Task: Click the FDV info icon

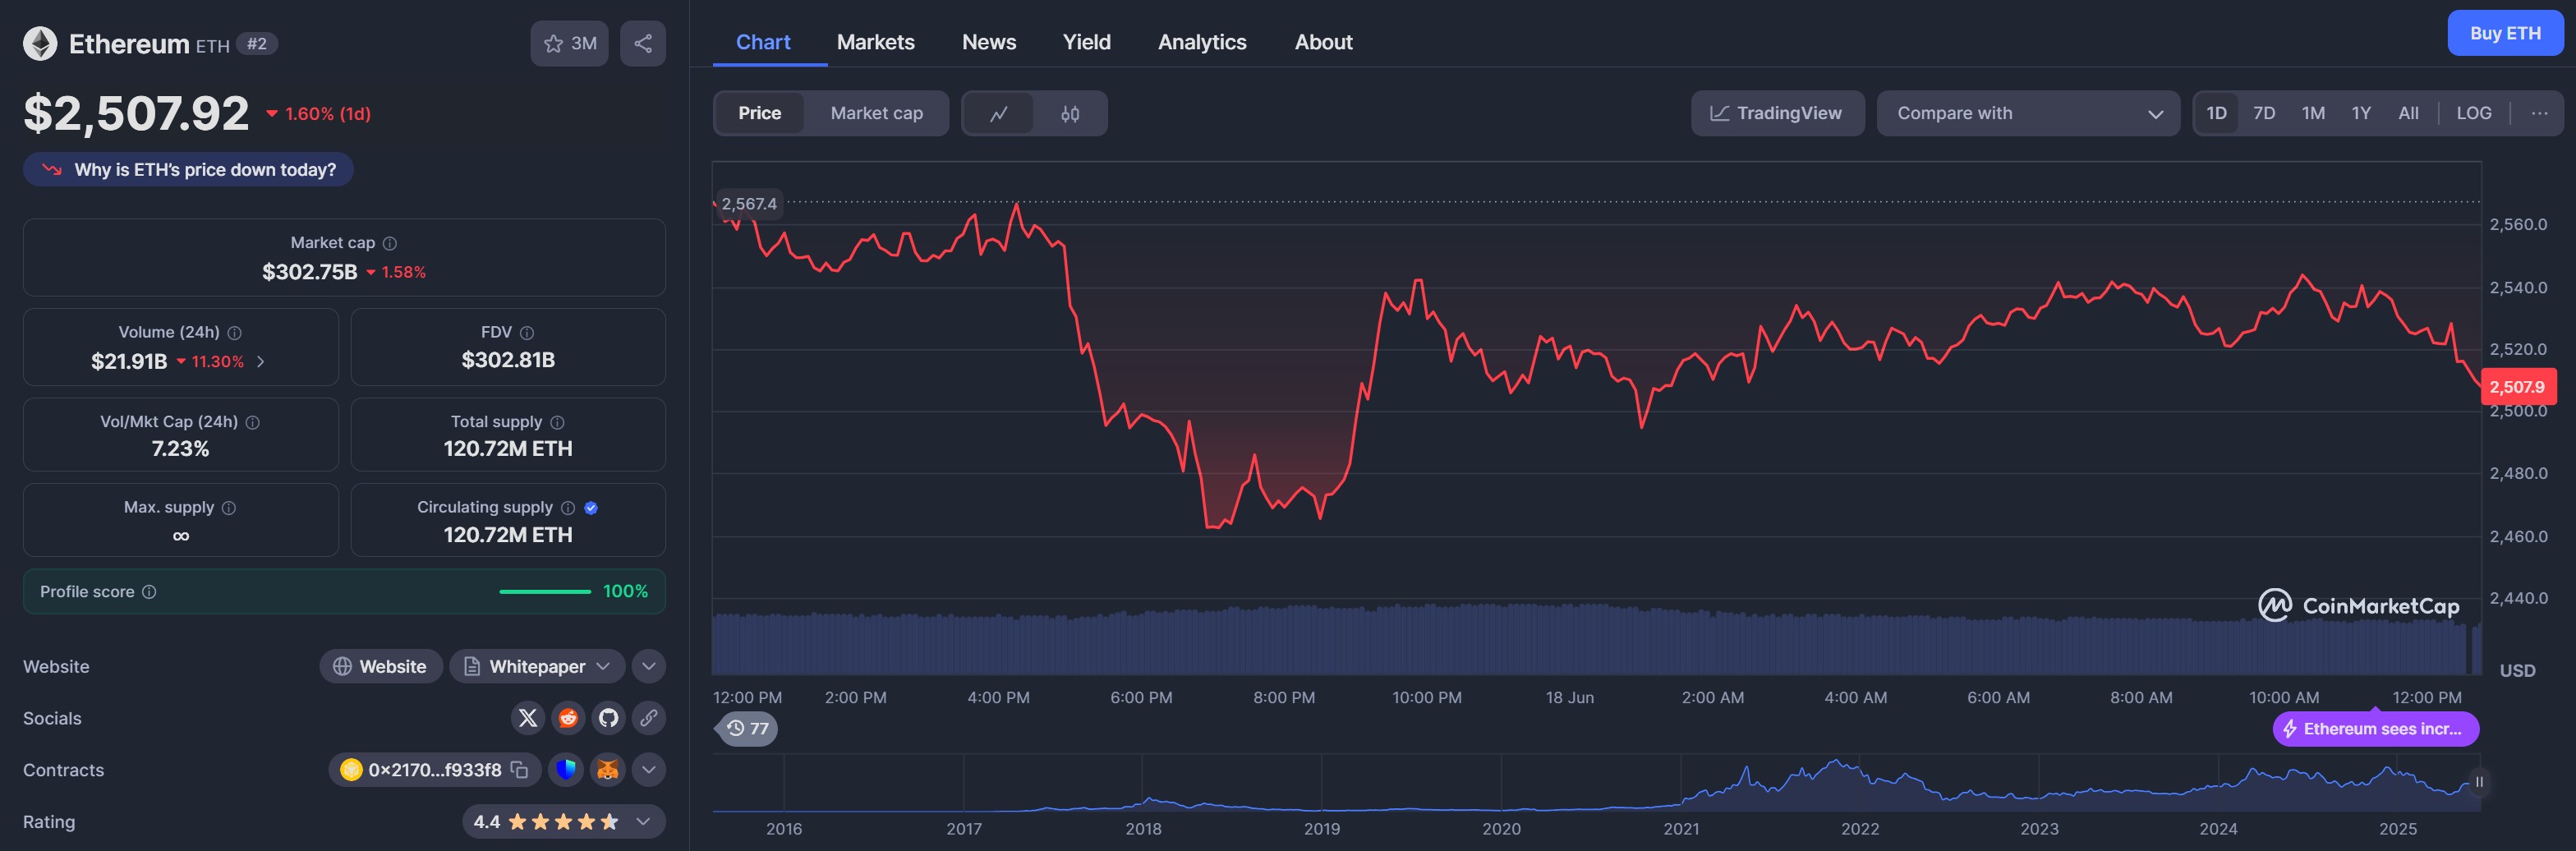Action: [x=527, y=333]
